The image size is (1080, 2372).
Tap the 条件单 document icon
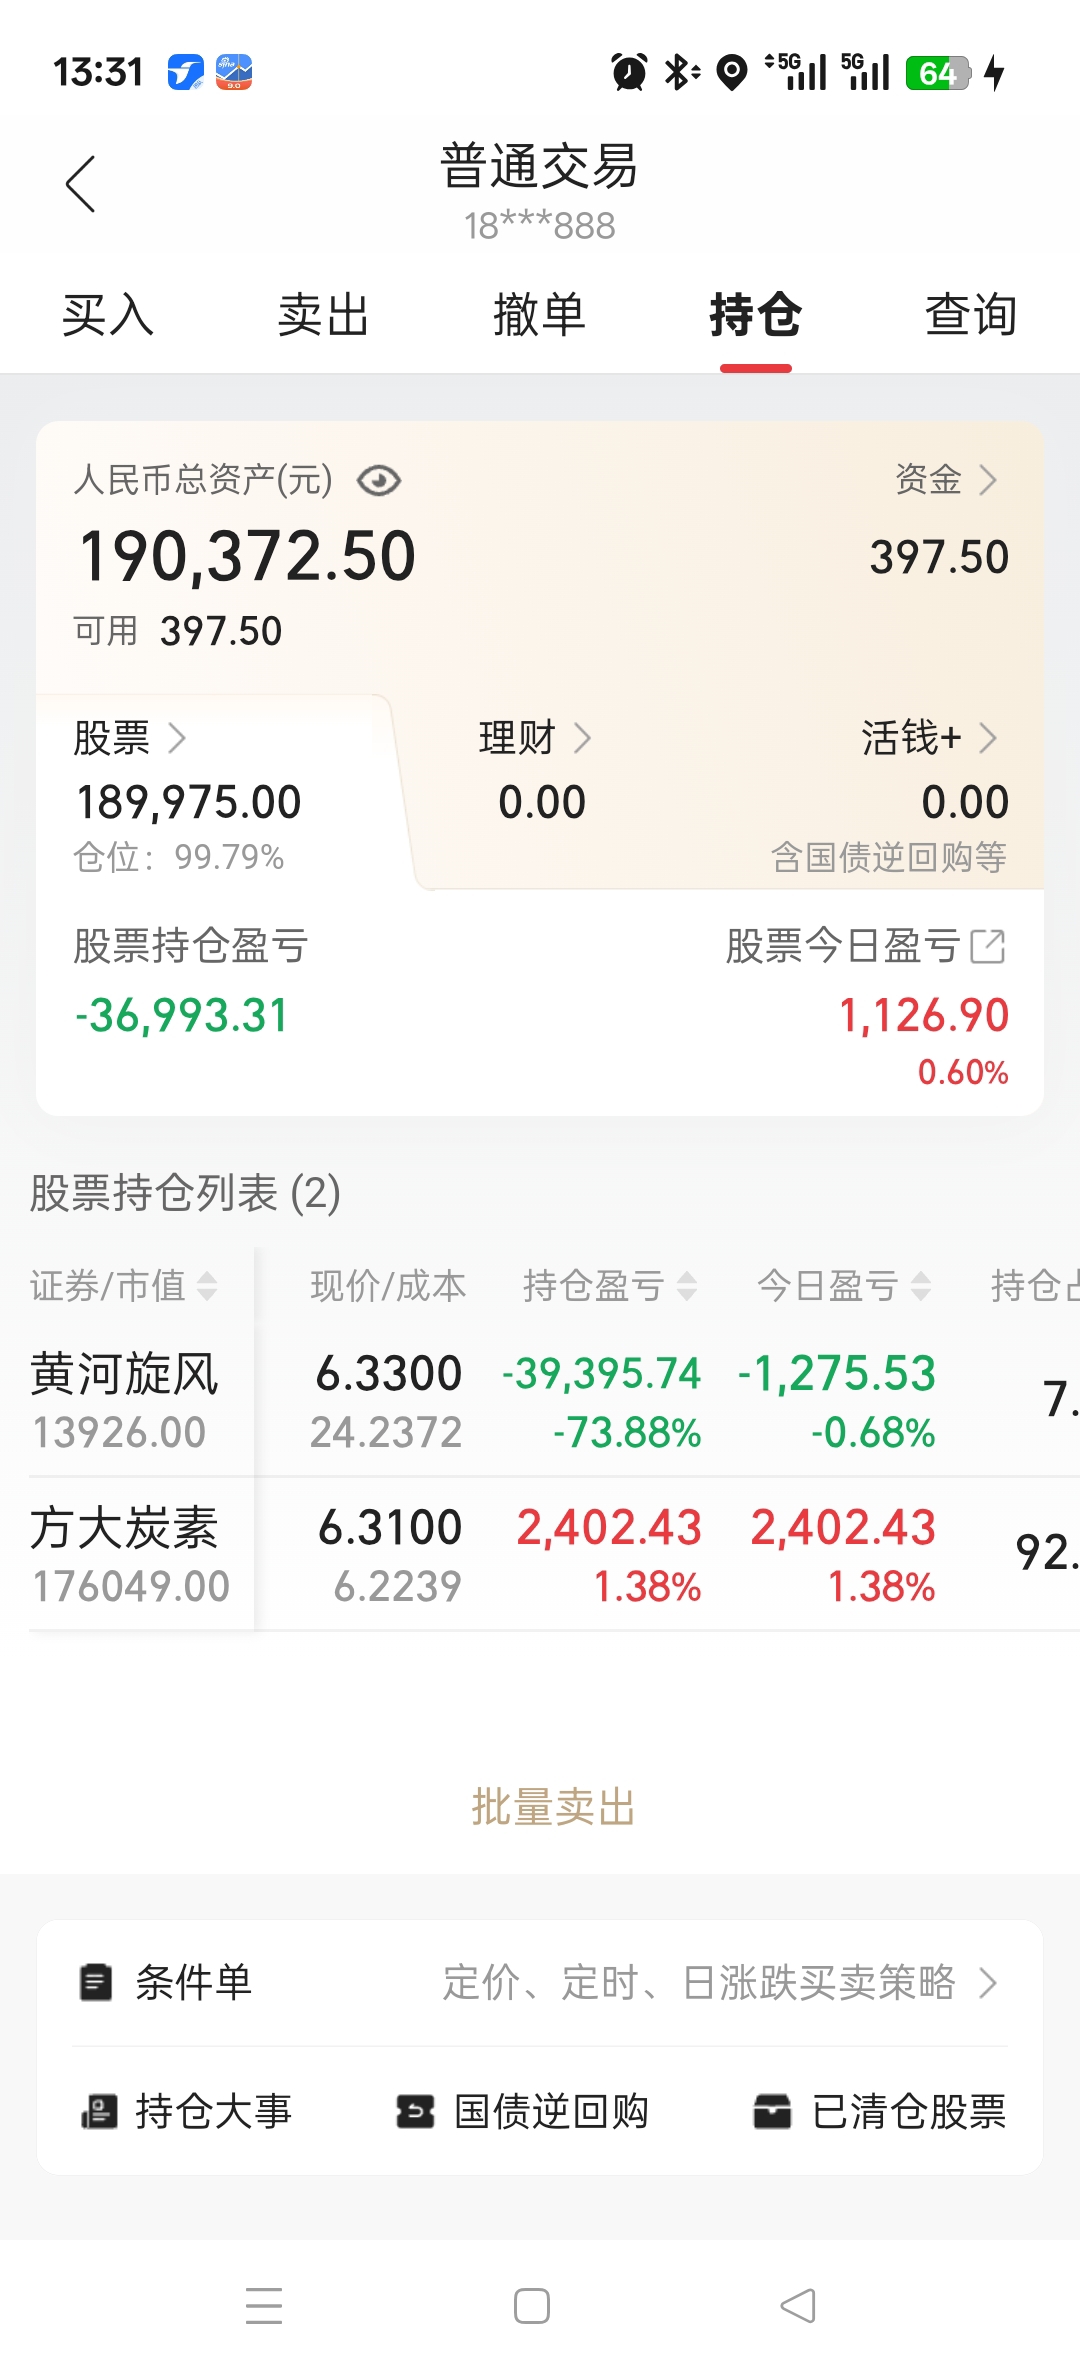(x=96, y=1982)
